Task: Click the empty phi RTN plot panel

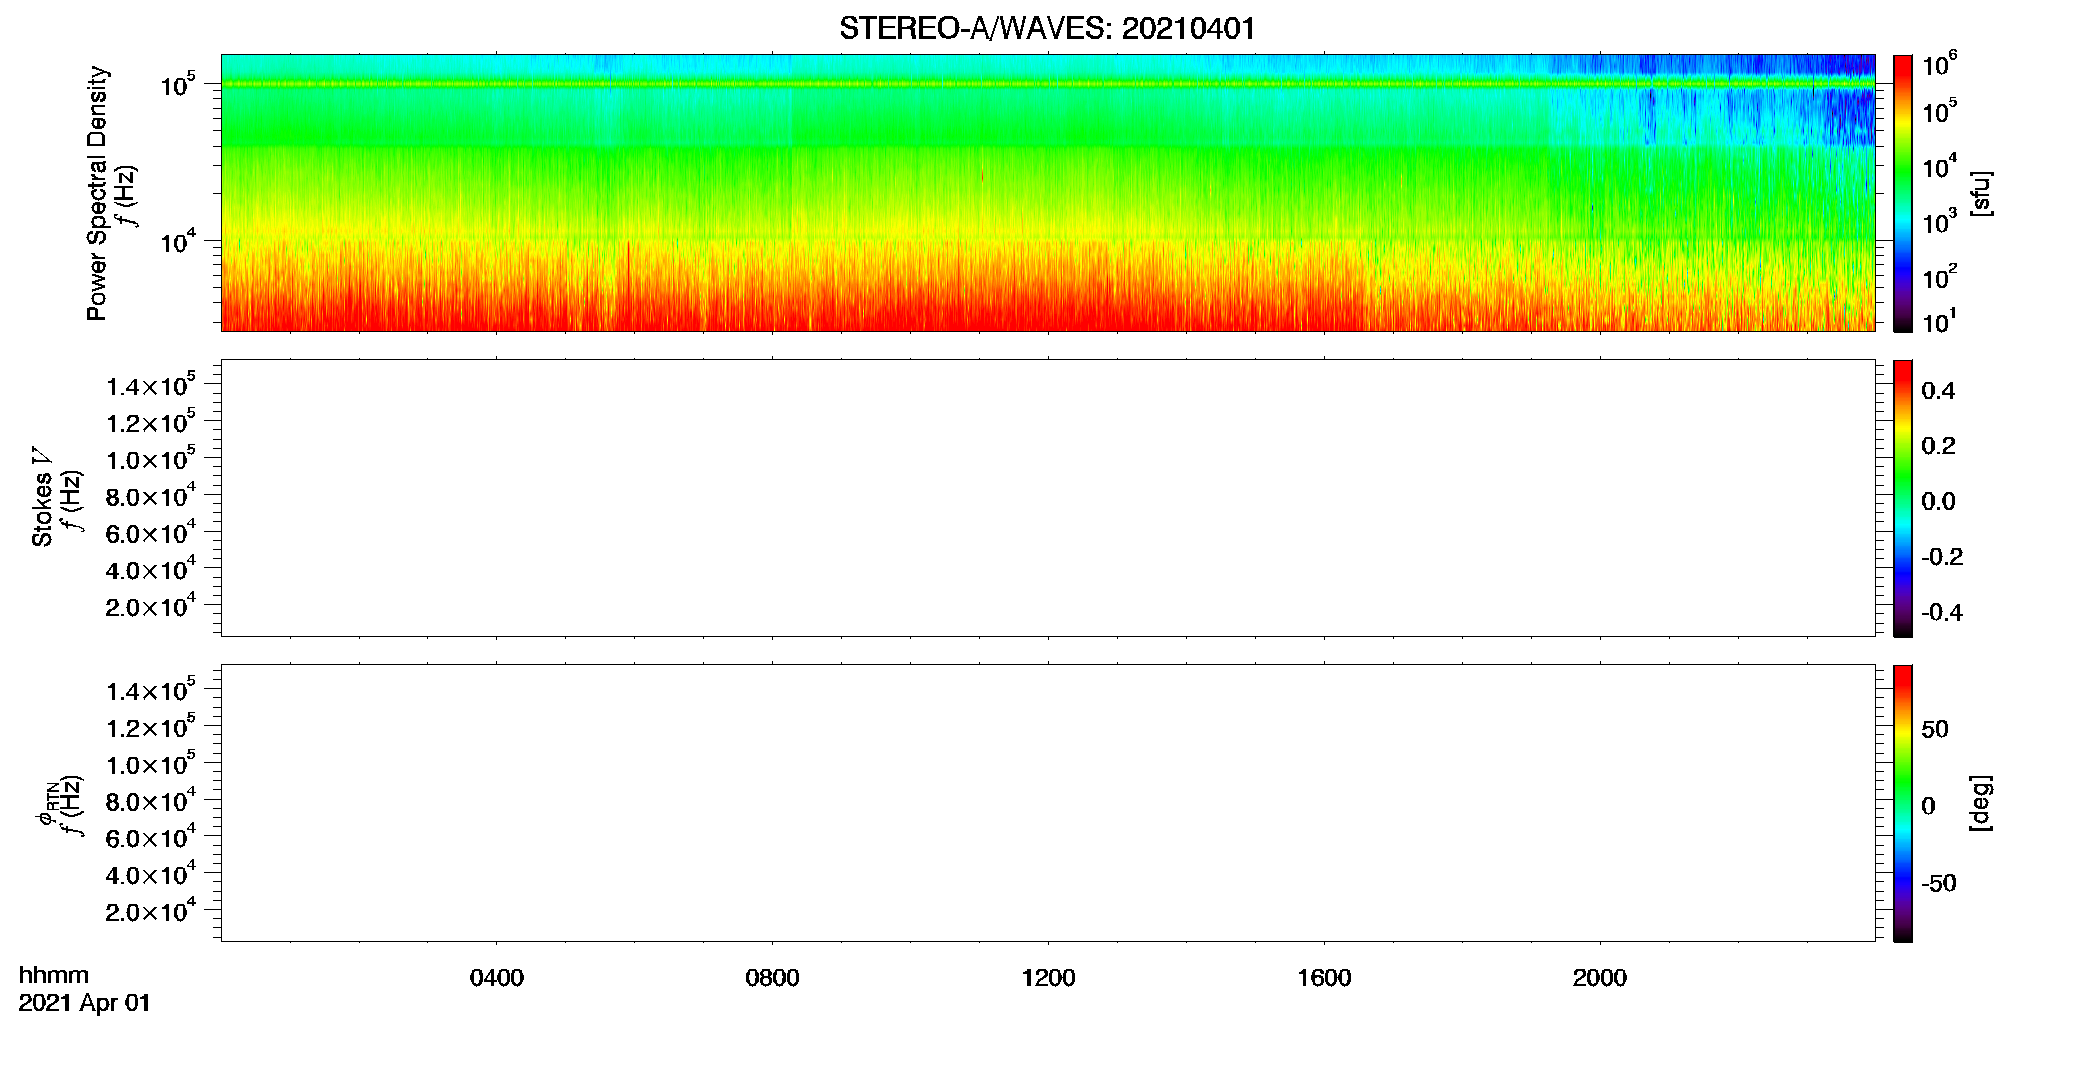Action: pos(1048,803)
